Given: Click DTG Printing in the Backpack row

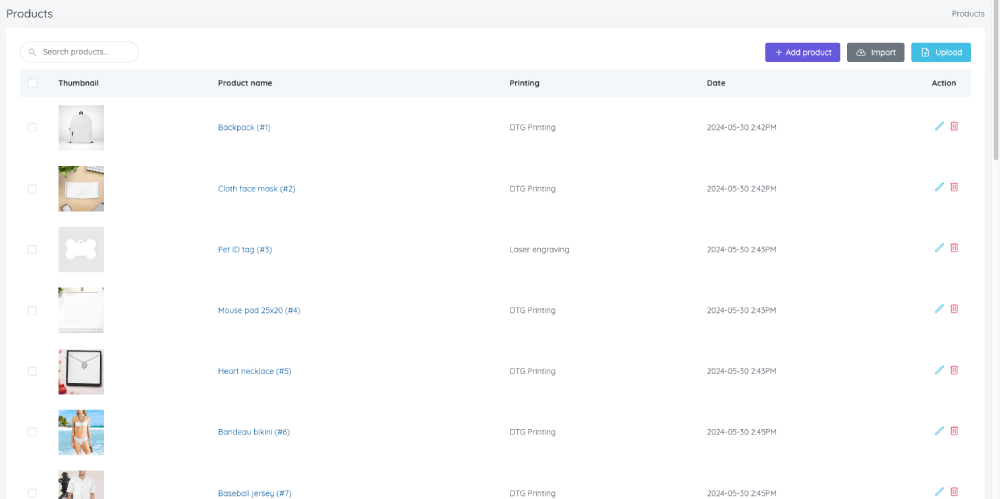Looking at the screenshot, I should pos(533,128).
